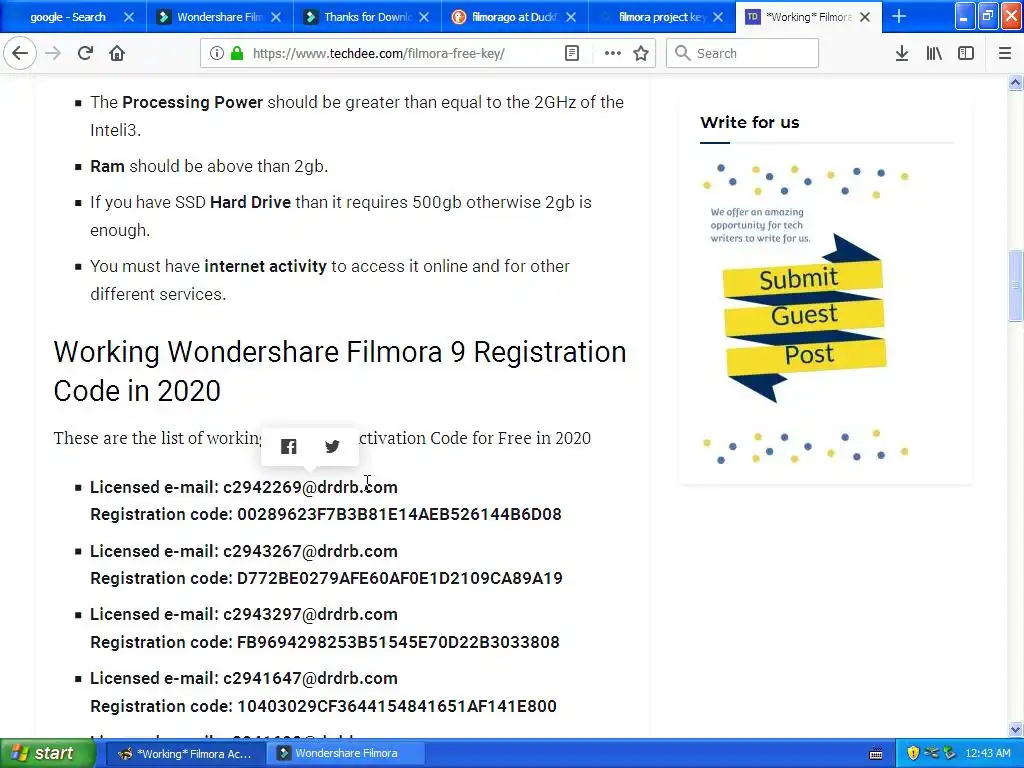Open the Firefox hamburger menu

1004,54
